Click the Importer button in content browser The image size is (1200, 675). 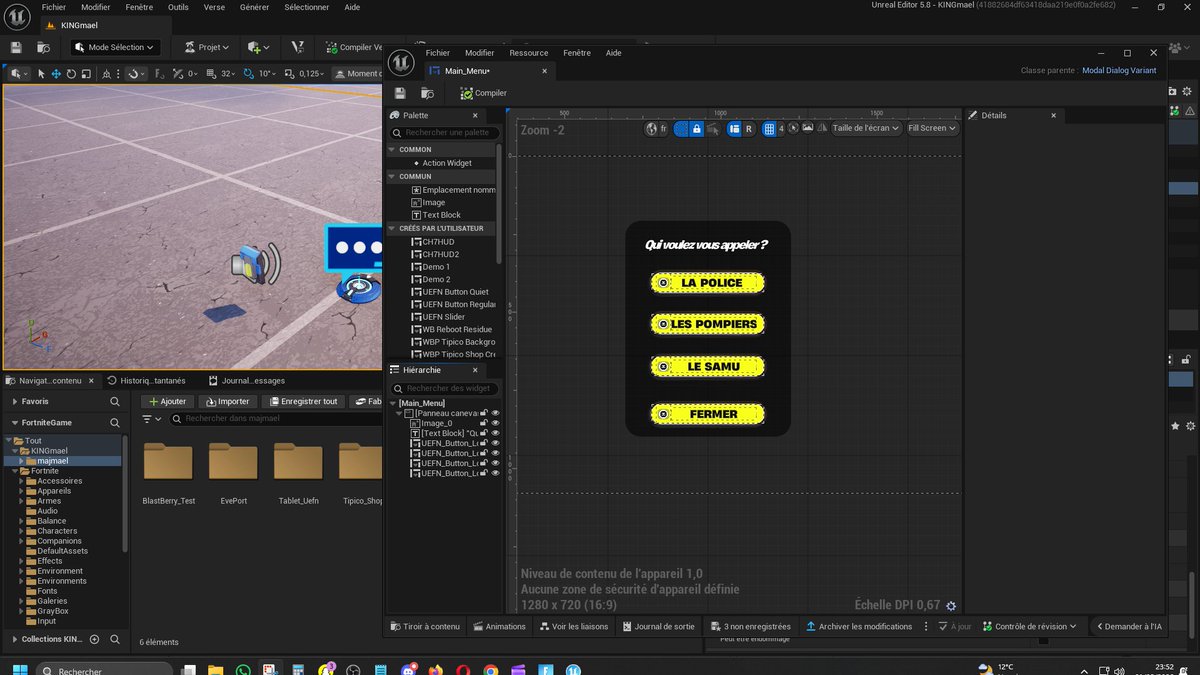click(x=228, y=402)
